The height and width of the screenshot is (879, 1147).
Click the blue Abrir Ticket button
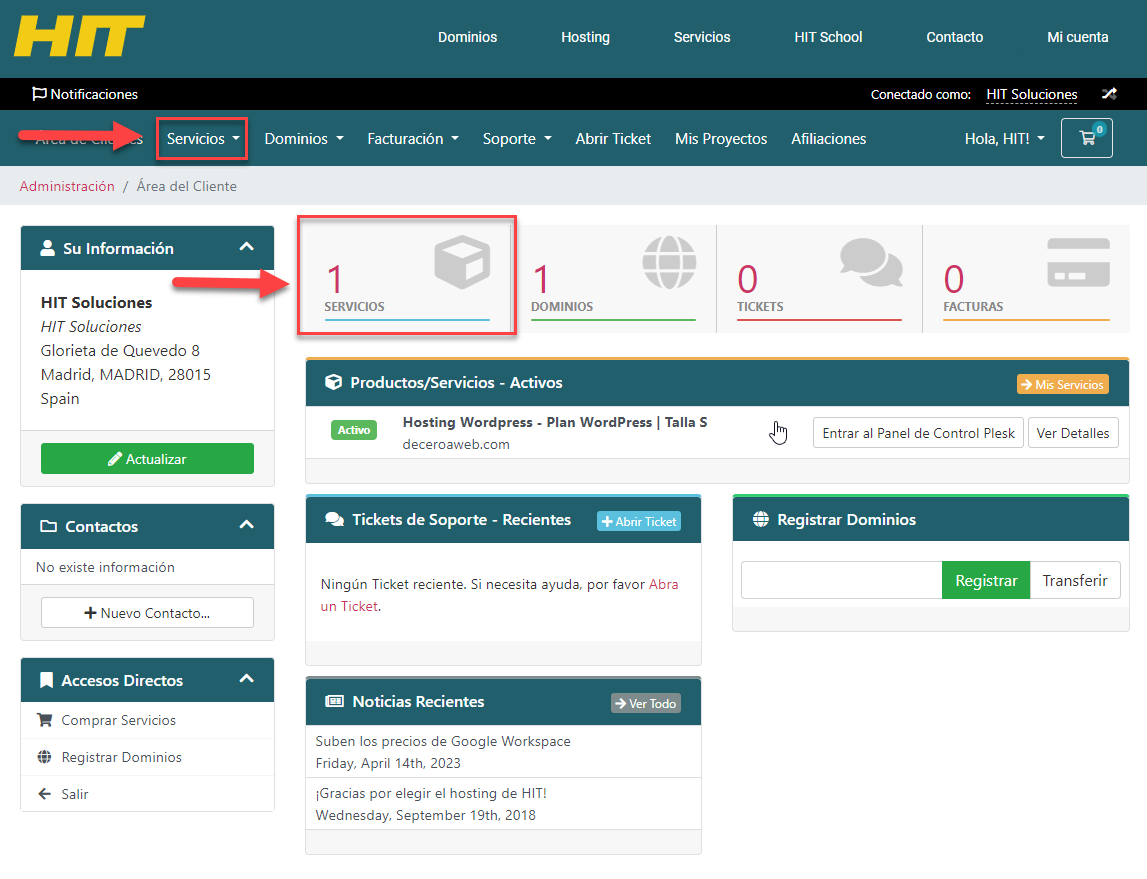pos(639,521)
